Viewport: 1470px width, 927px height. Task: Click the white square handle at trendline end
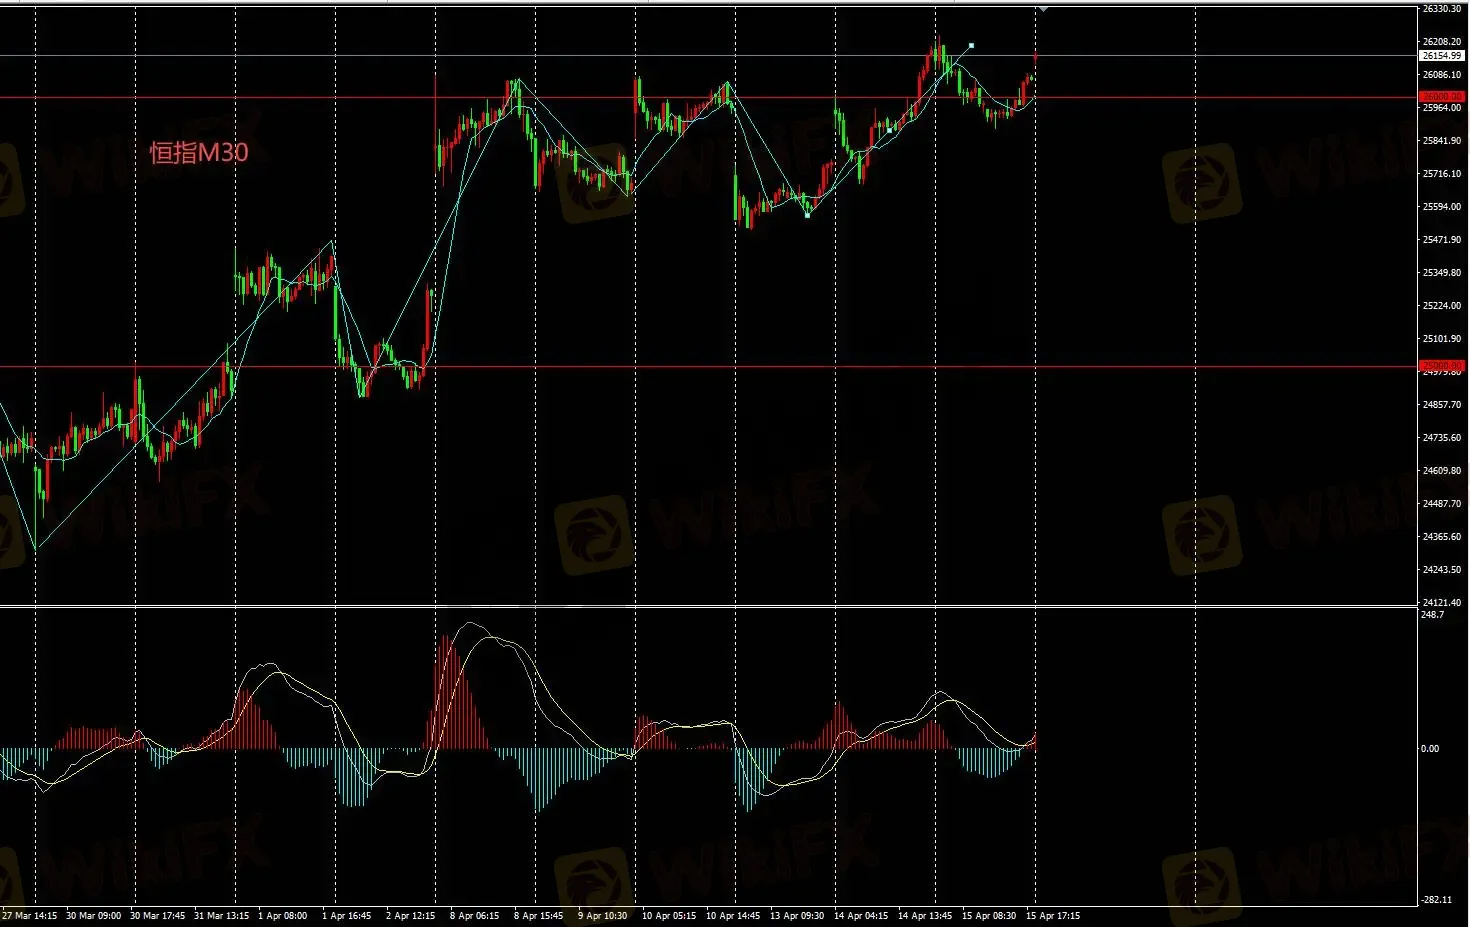click(x=971, y=45)
